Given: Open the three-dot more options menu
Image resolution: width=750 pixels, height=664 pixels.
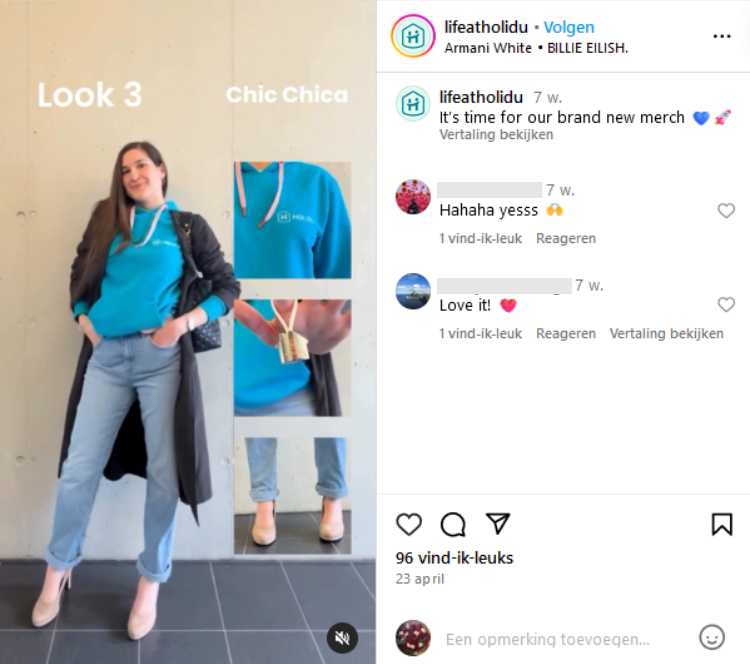Looking at the screenshot, I should pos(722,36).
